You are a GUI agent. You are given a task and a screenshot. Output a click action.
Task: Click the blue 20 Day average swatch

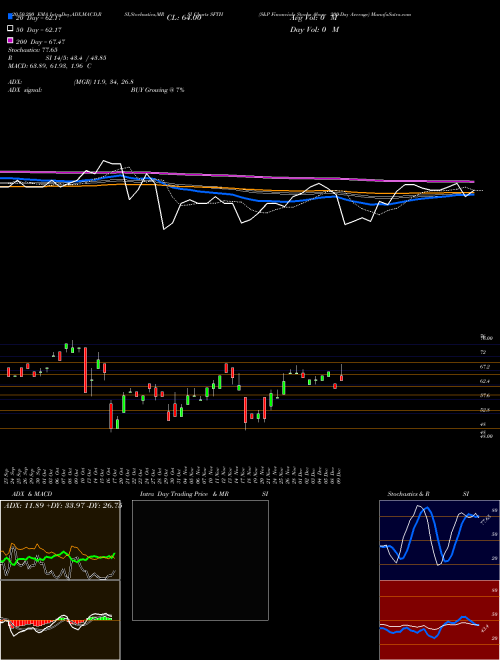(x=10, y=17)
